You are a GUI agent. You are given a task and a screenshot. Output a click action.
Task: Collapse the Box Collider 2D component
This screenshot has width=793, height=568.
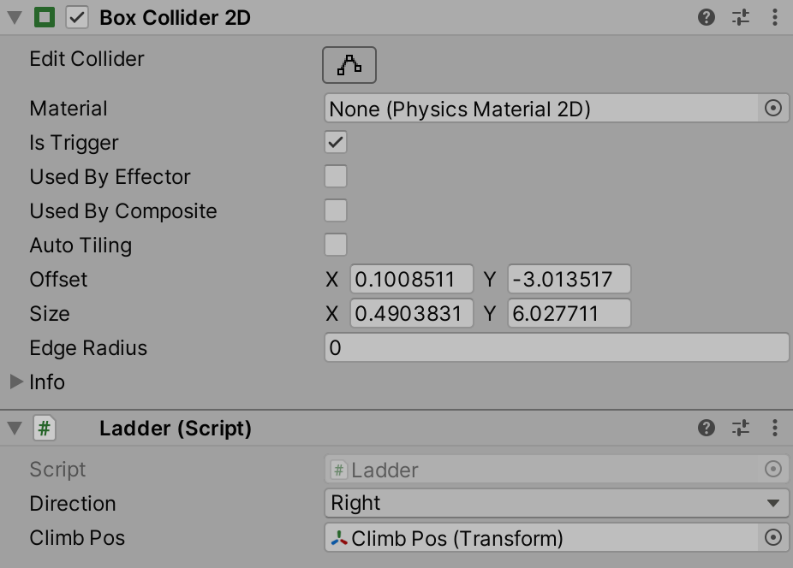(x=14, y=18)
